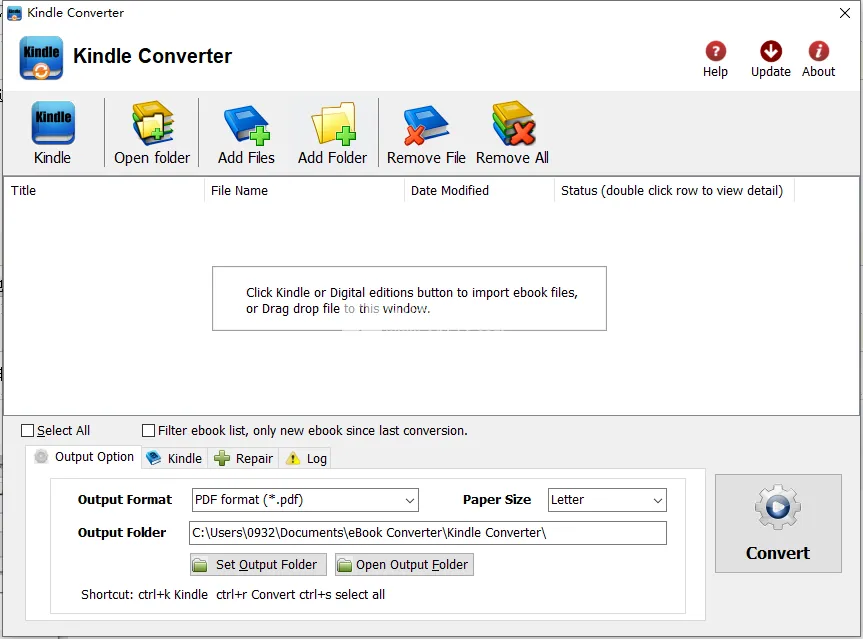Click the Kindle Converter logo in header
Screen dimensions: 863x639
[41, 58]
